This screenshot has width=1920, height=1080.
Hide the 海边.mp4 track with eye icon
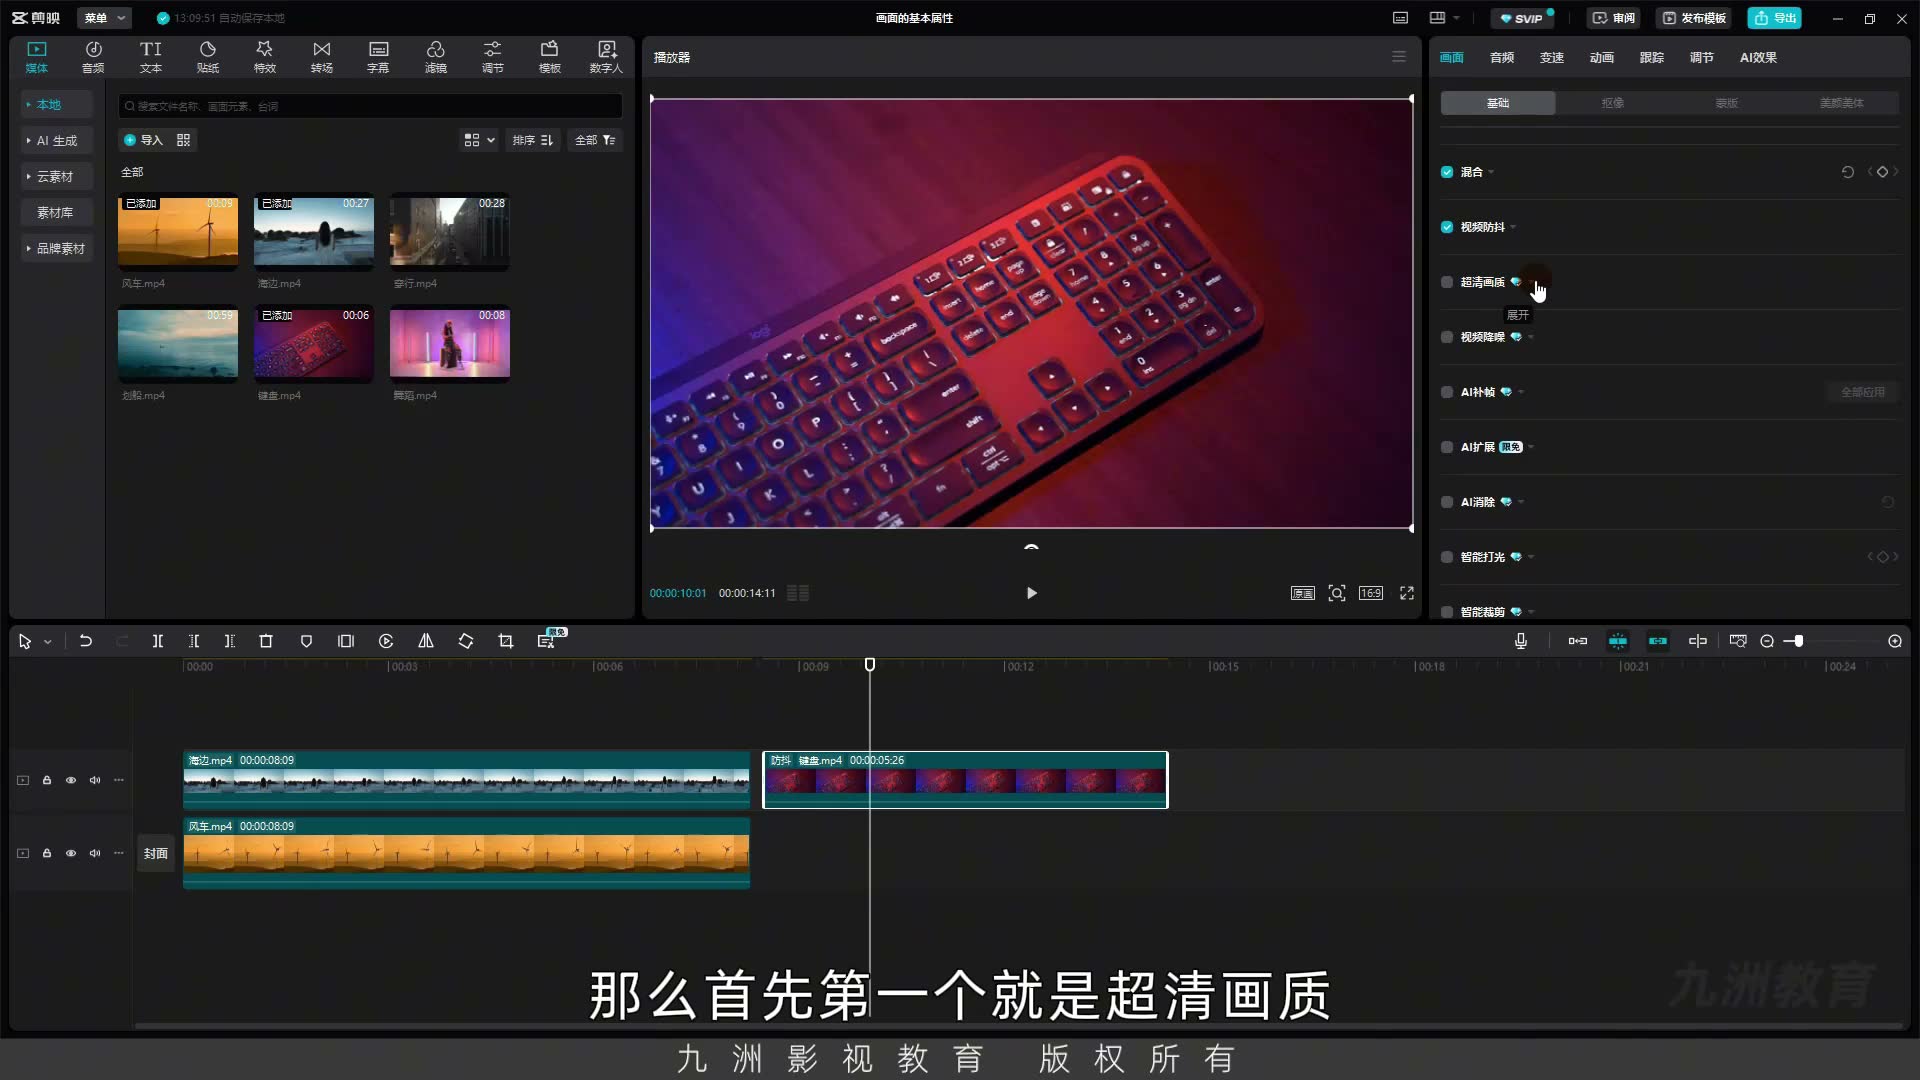71,780
